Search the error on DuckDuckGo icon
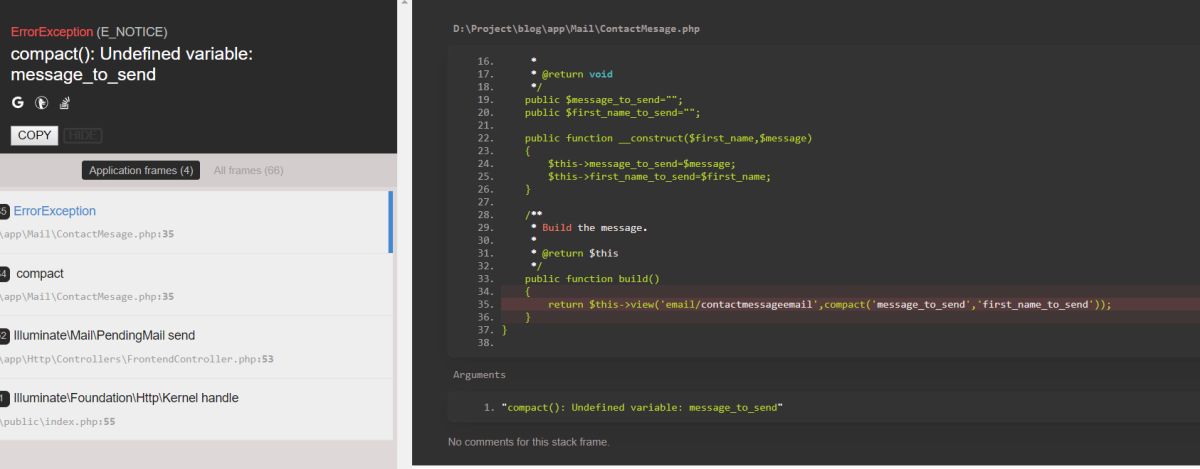Image resolution: width=1200 pixels, height=469 pixels. [x=41, y=102]
